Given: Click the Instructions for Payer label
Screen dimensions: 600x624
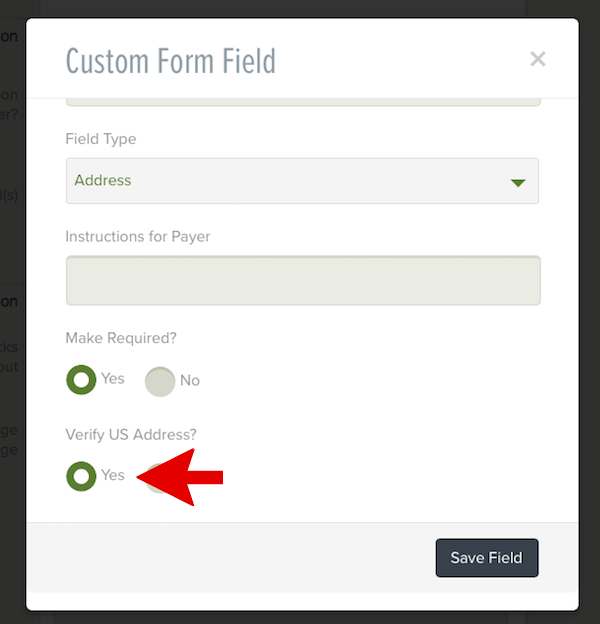Looking at the screenshot, I should [138, 237].
